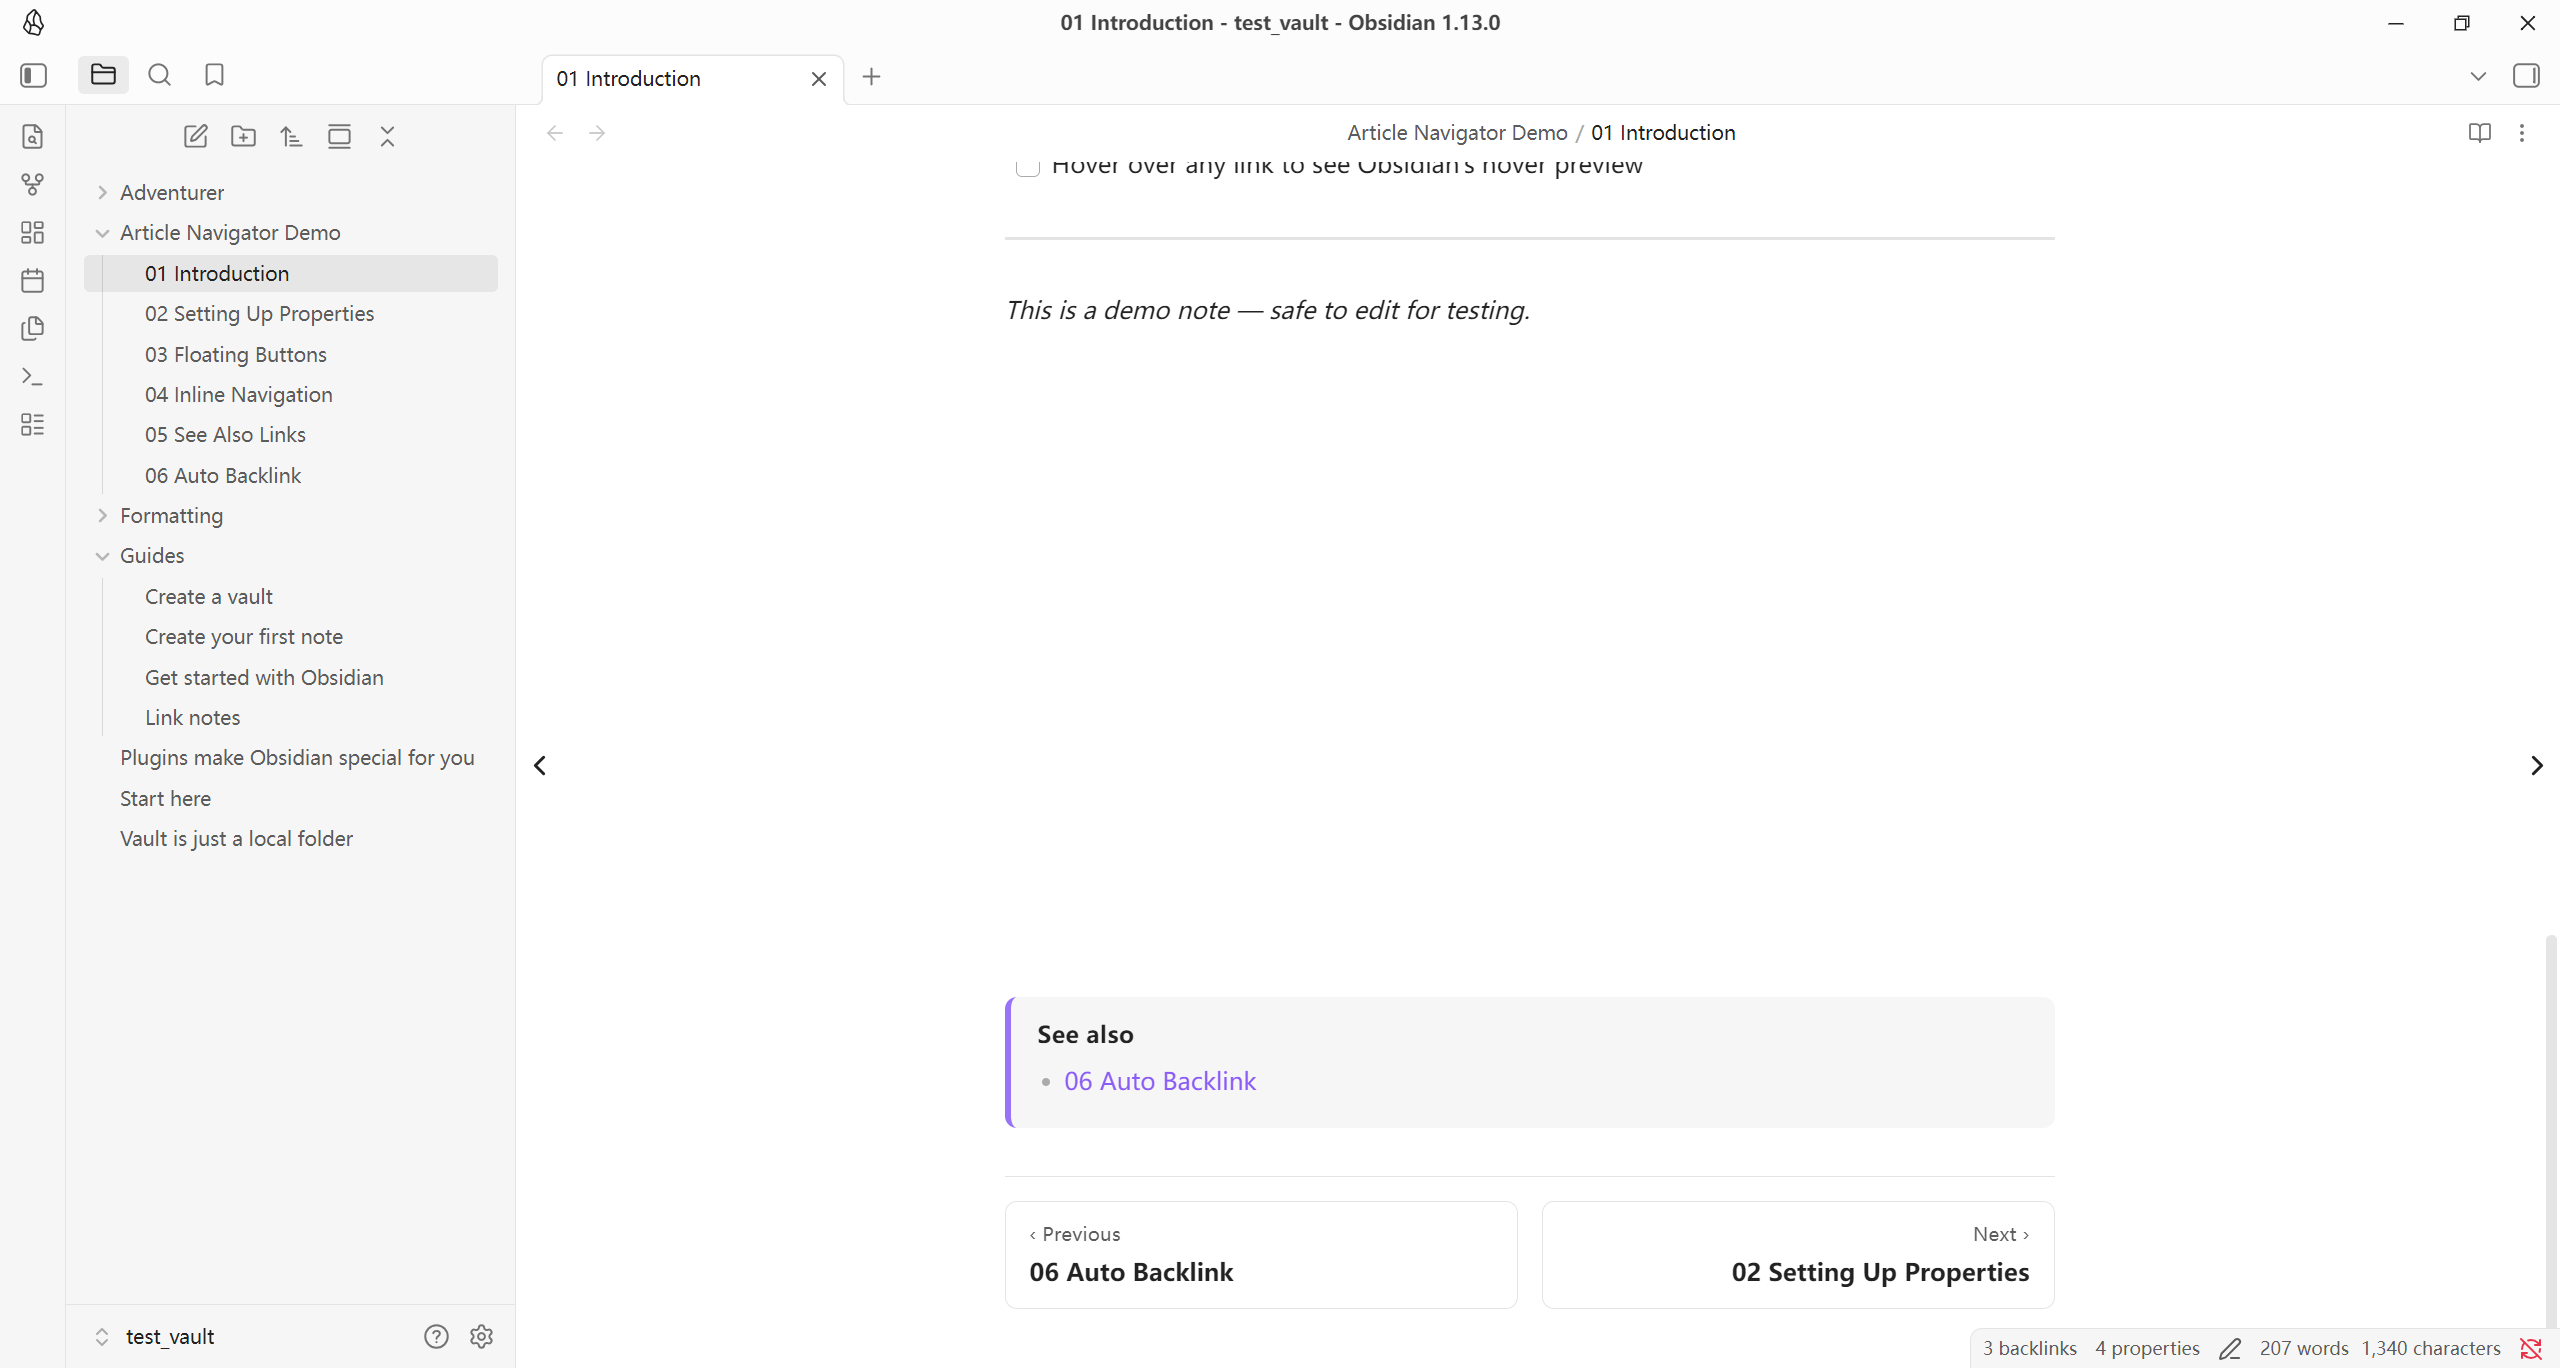
Task: Open tab list dropdown arrow
Action: tap(2478, 76)
